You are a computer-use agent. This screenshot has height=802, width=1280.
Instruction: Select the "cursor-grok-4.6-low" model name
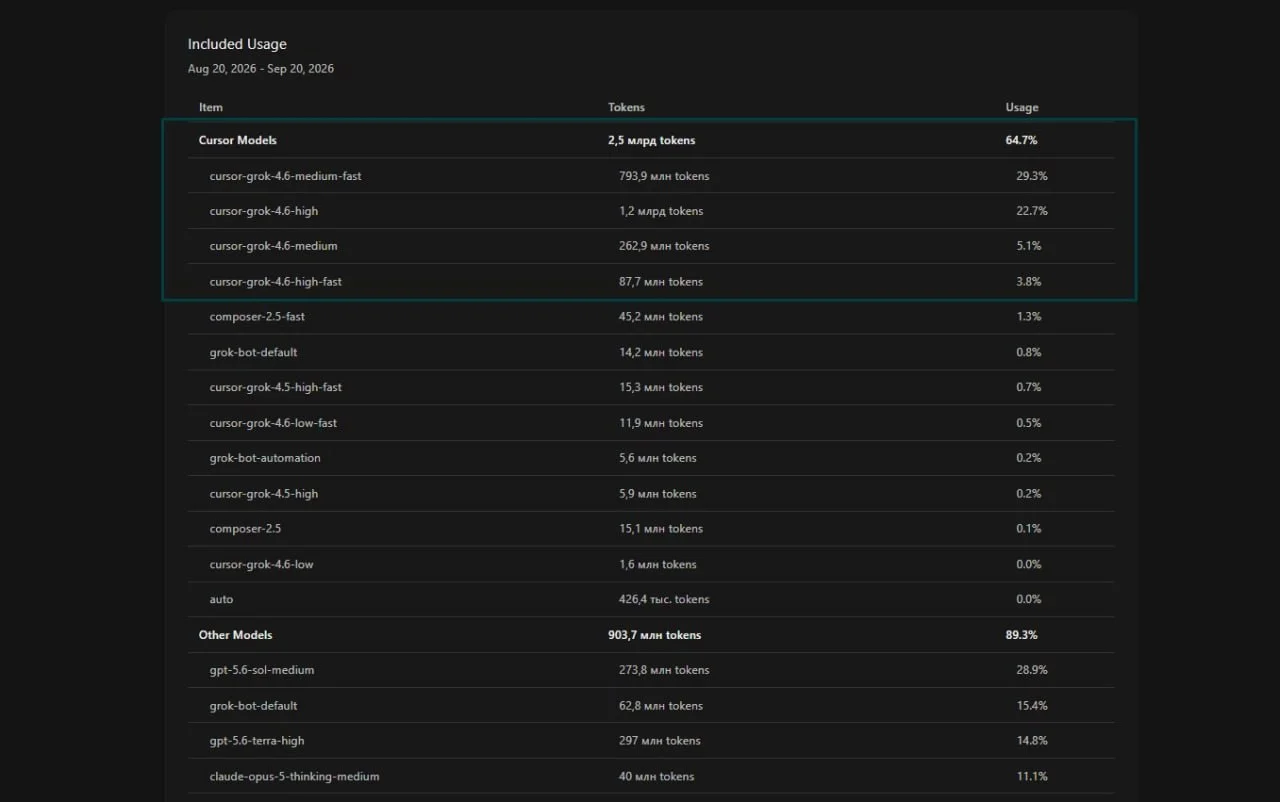[x=262, y=564]
